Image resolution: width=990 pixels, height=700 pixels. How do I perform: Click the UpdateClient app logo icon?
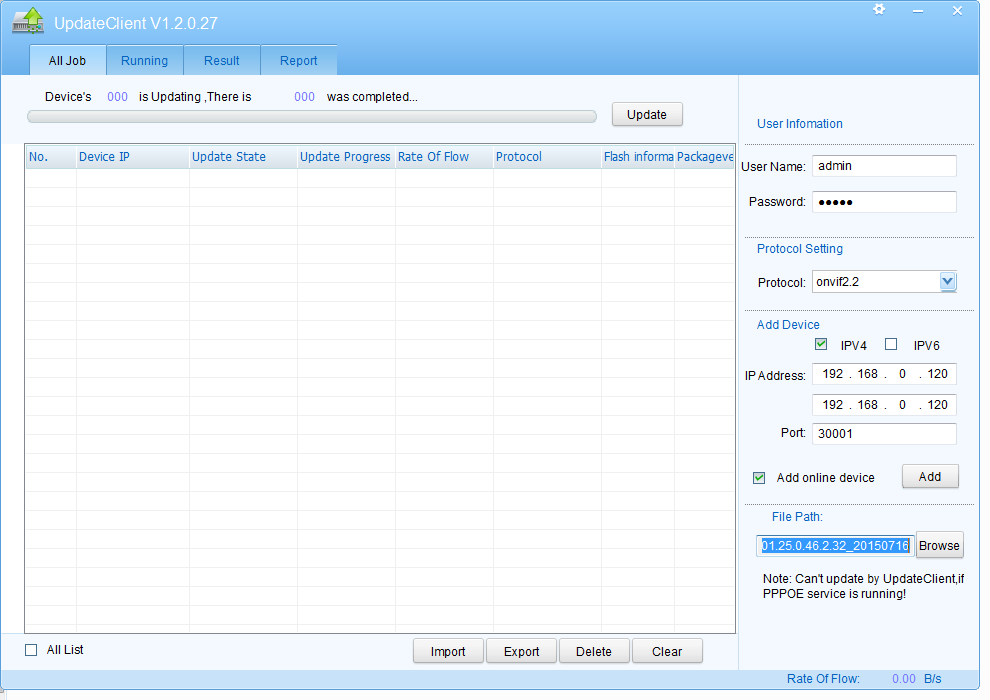(28, 21)
